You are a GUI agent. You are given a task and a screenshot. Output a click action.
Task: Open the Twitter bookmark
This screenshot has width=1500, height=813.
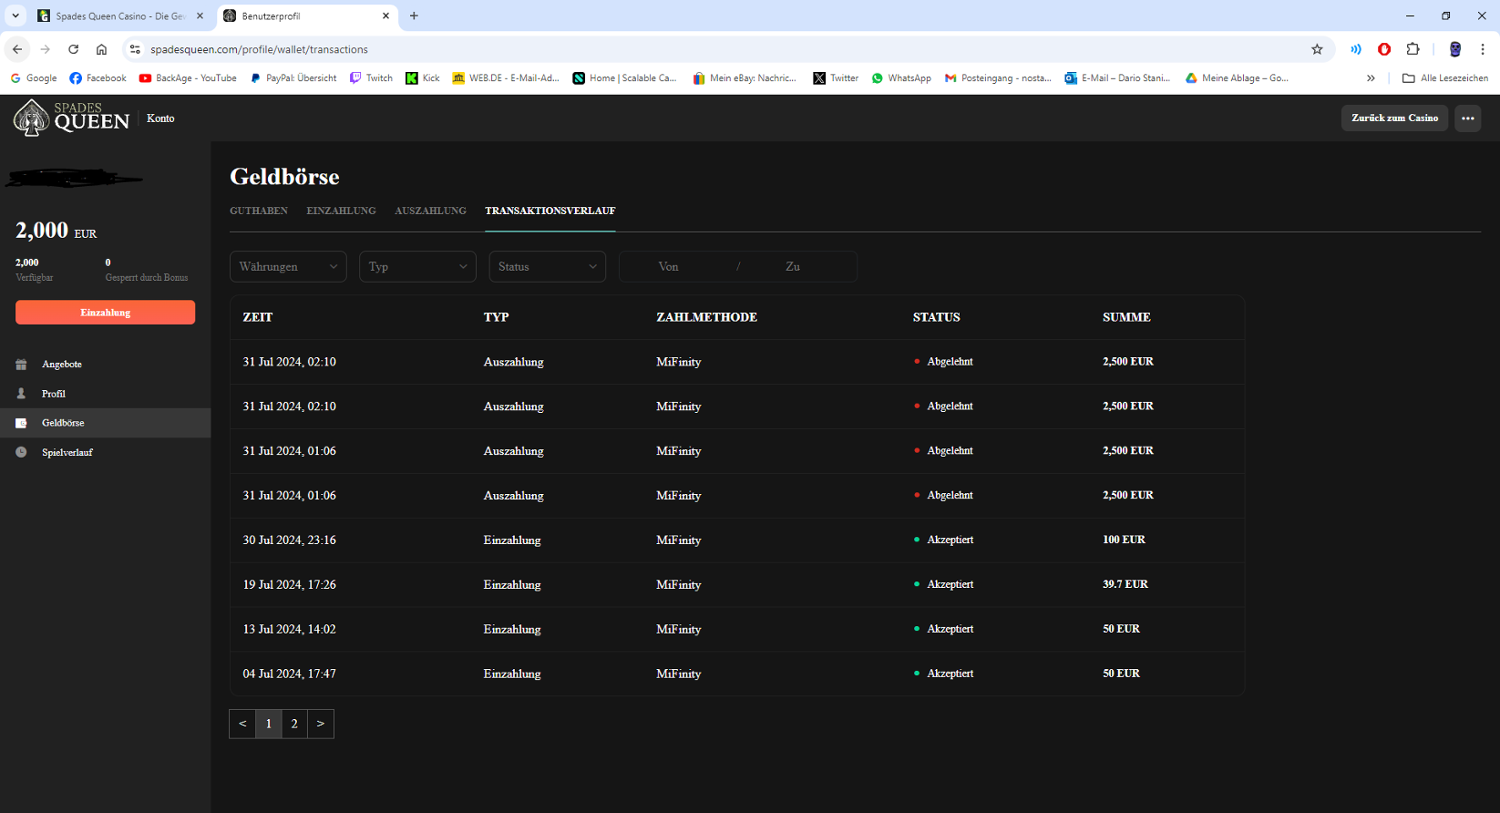(x=836, y=78)
